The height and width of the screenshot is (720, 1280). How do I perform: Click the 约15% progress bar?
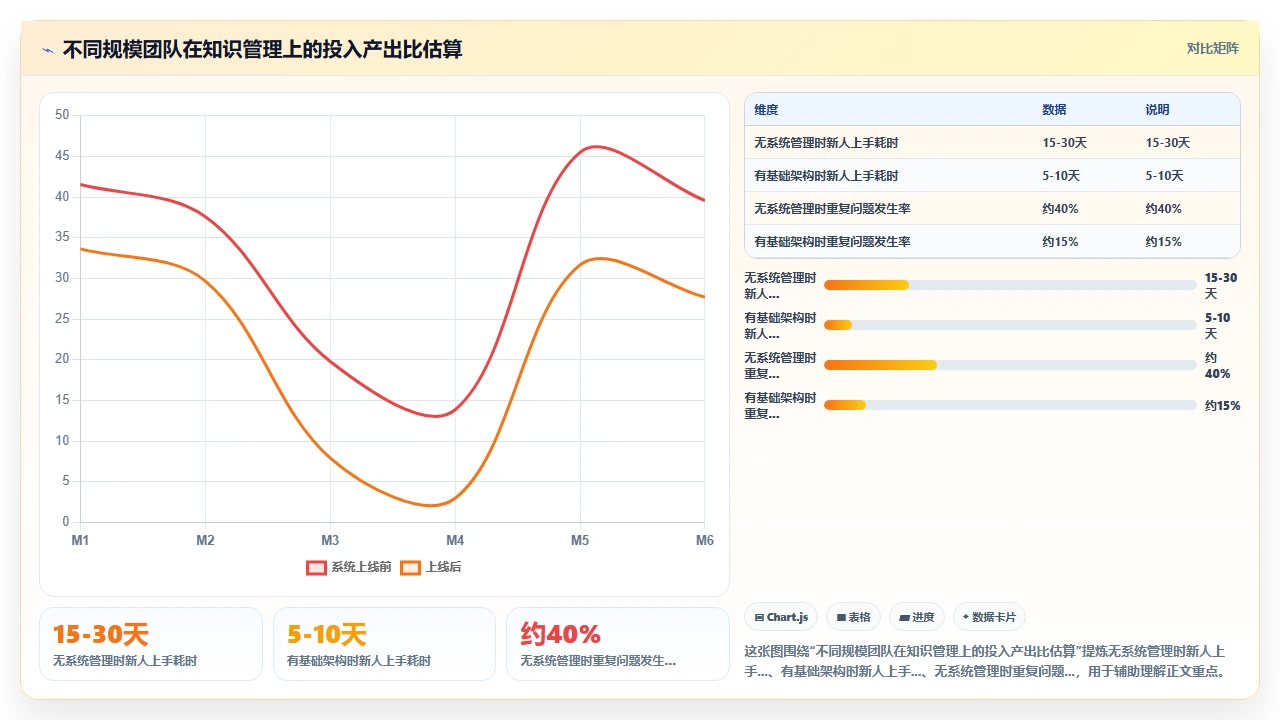(1010, 405)
